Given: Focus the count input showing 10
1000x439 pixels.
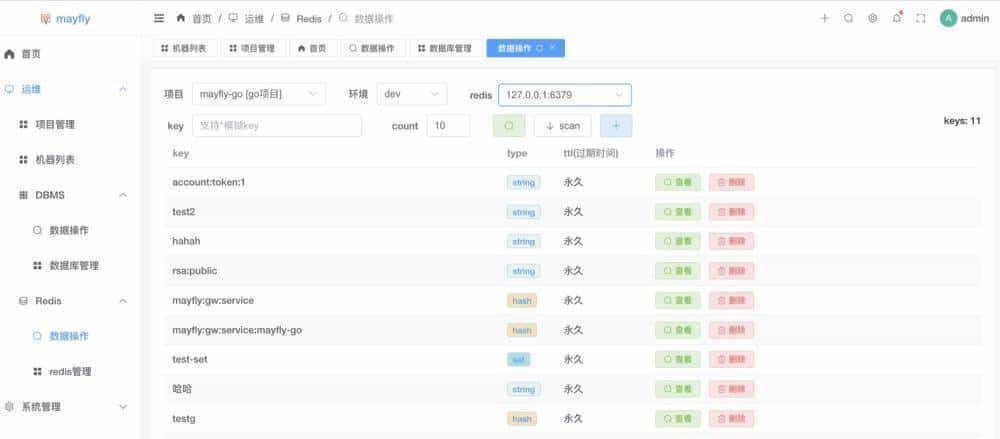Looking at the screenshot, I should (448, 126).
